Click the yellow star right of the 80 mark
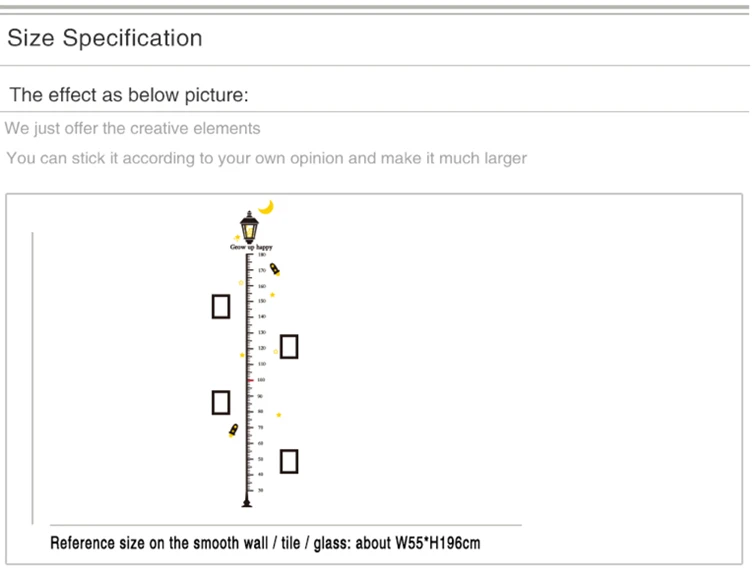This screenshot has height=568, width=752. pos(279,415)
